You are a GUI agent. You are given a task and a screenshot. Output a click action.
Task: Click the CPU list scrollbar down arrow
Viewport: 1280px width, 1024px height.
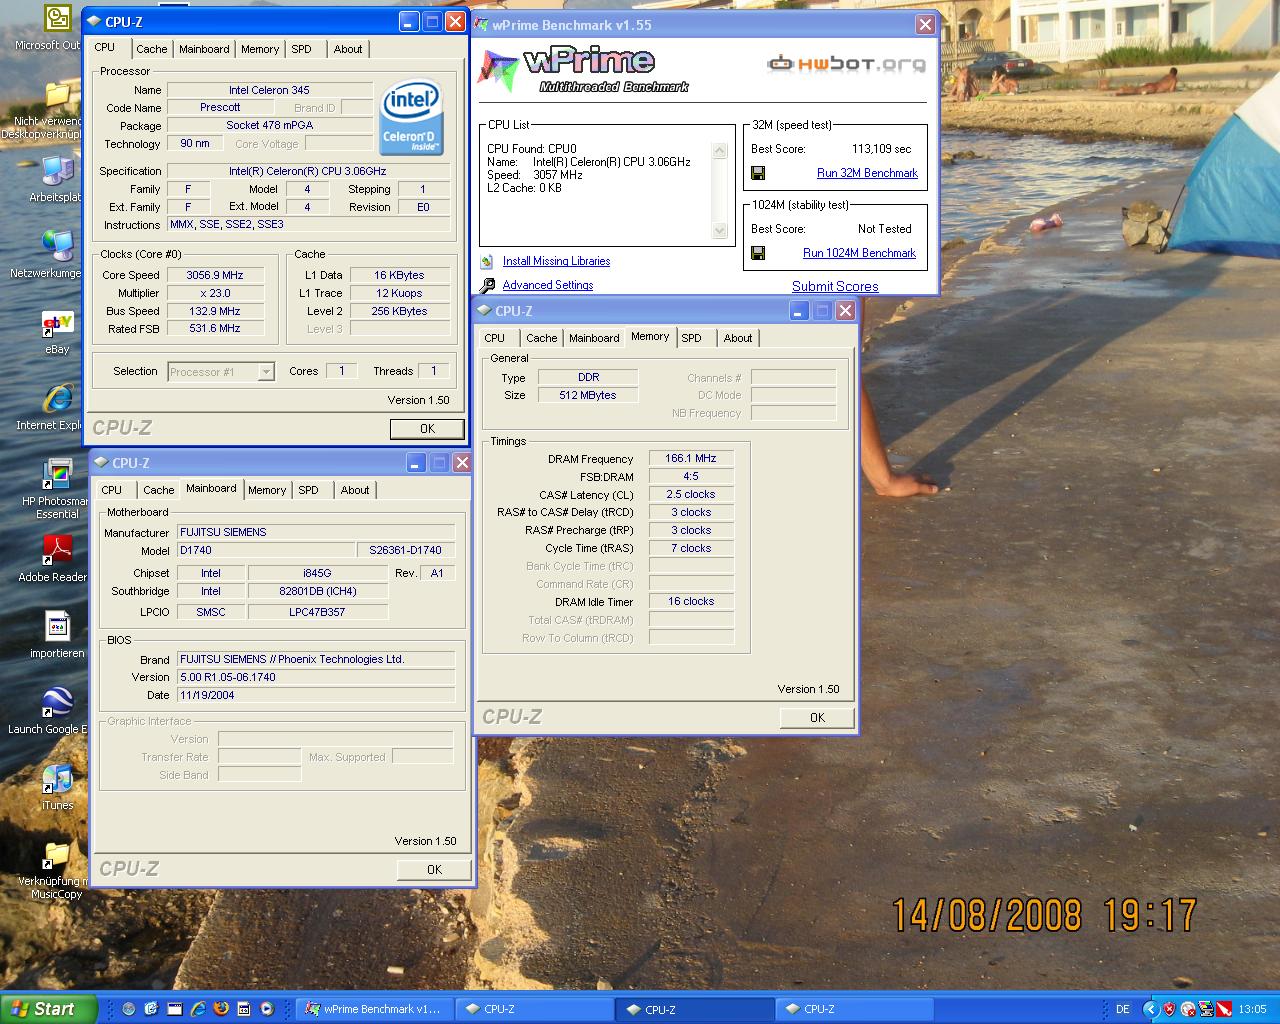[719, 230]
